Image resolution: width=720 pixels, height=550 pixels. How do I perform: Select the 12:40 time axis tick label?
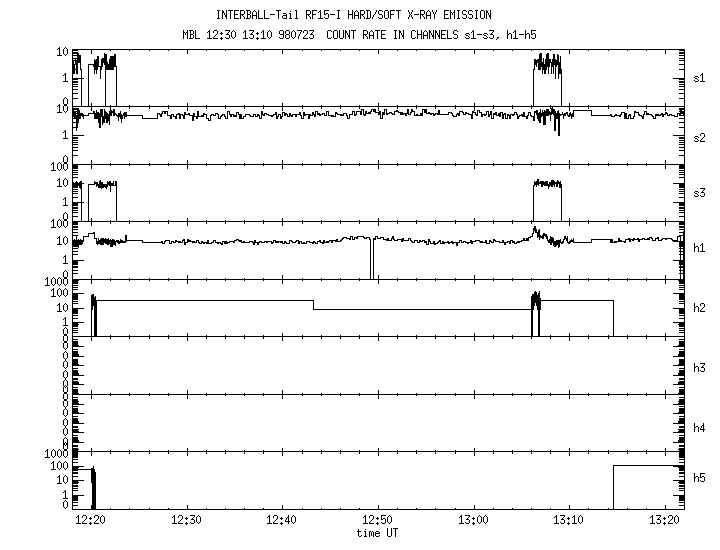(x=282, y=521)
